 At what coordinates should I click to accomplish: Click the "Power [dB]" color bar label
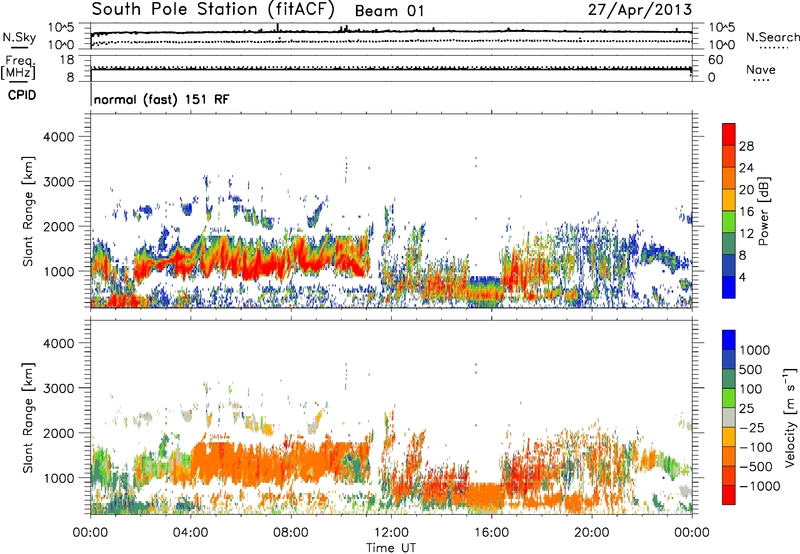click(763, 211)
